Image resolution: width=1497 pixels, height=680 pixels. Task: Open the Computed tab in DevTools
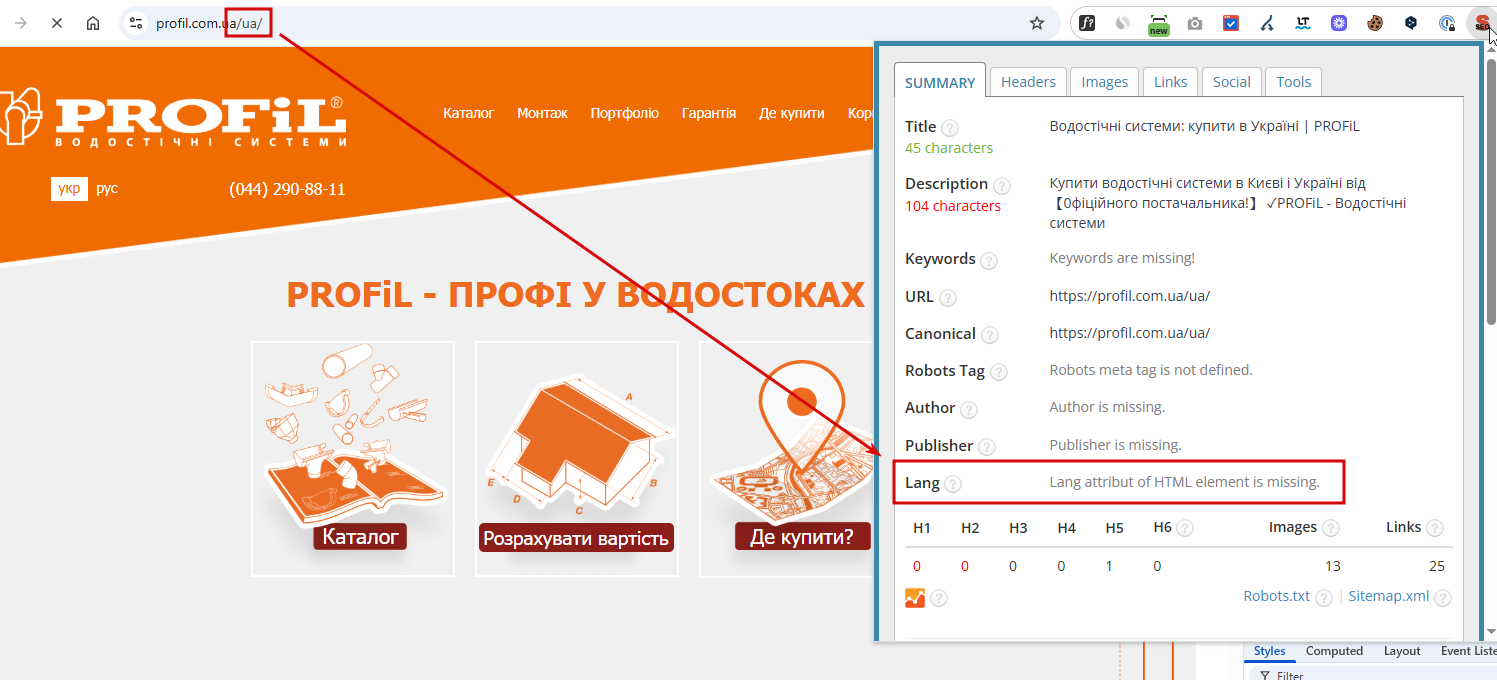(1334, 651)
